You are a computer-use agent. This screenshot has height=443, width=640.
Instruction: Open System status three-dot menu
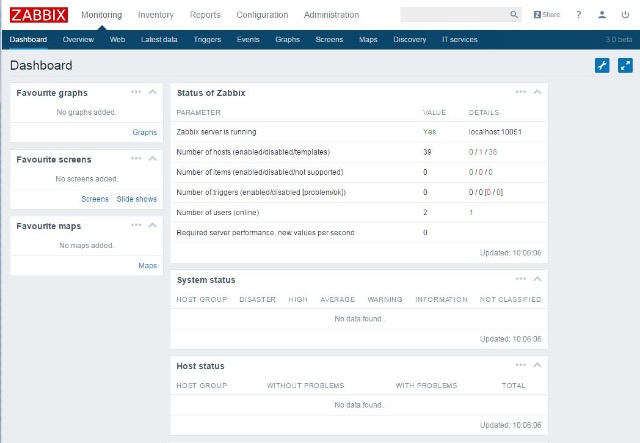click(520, 279)
